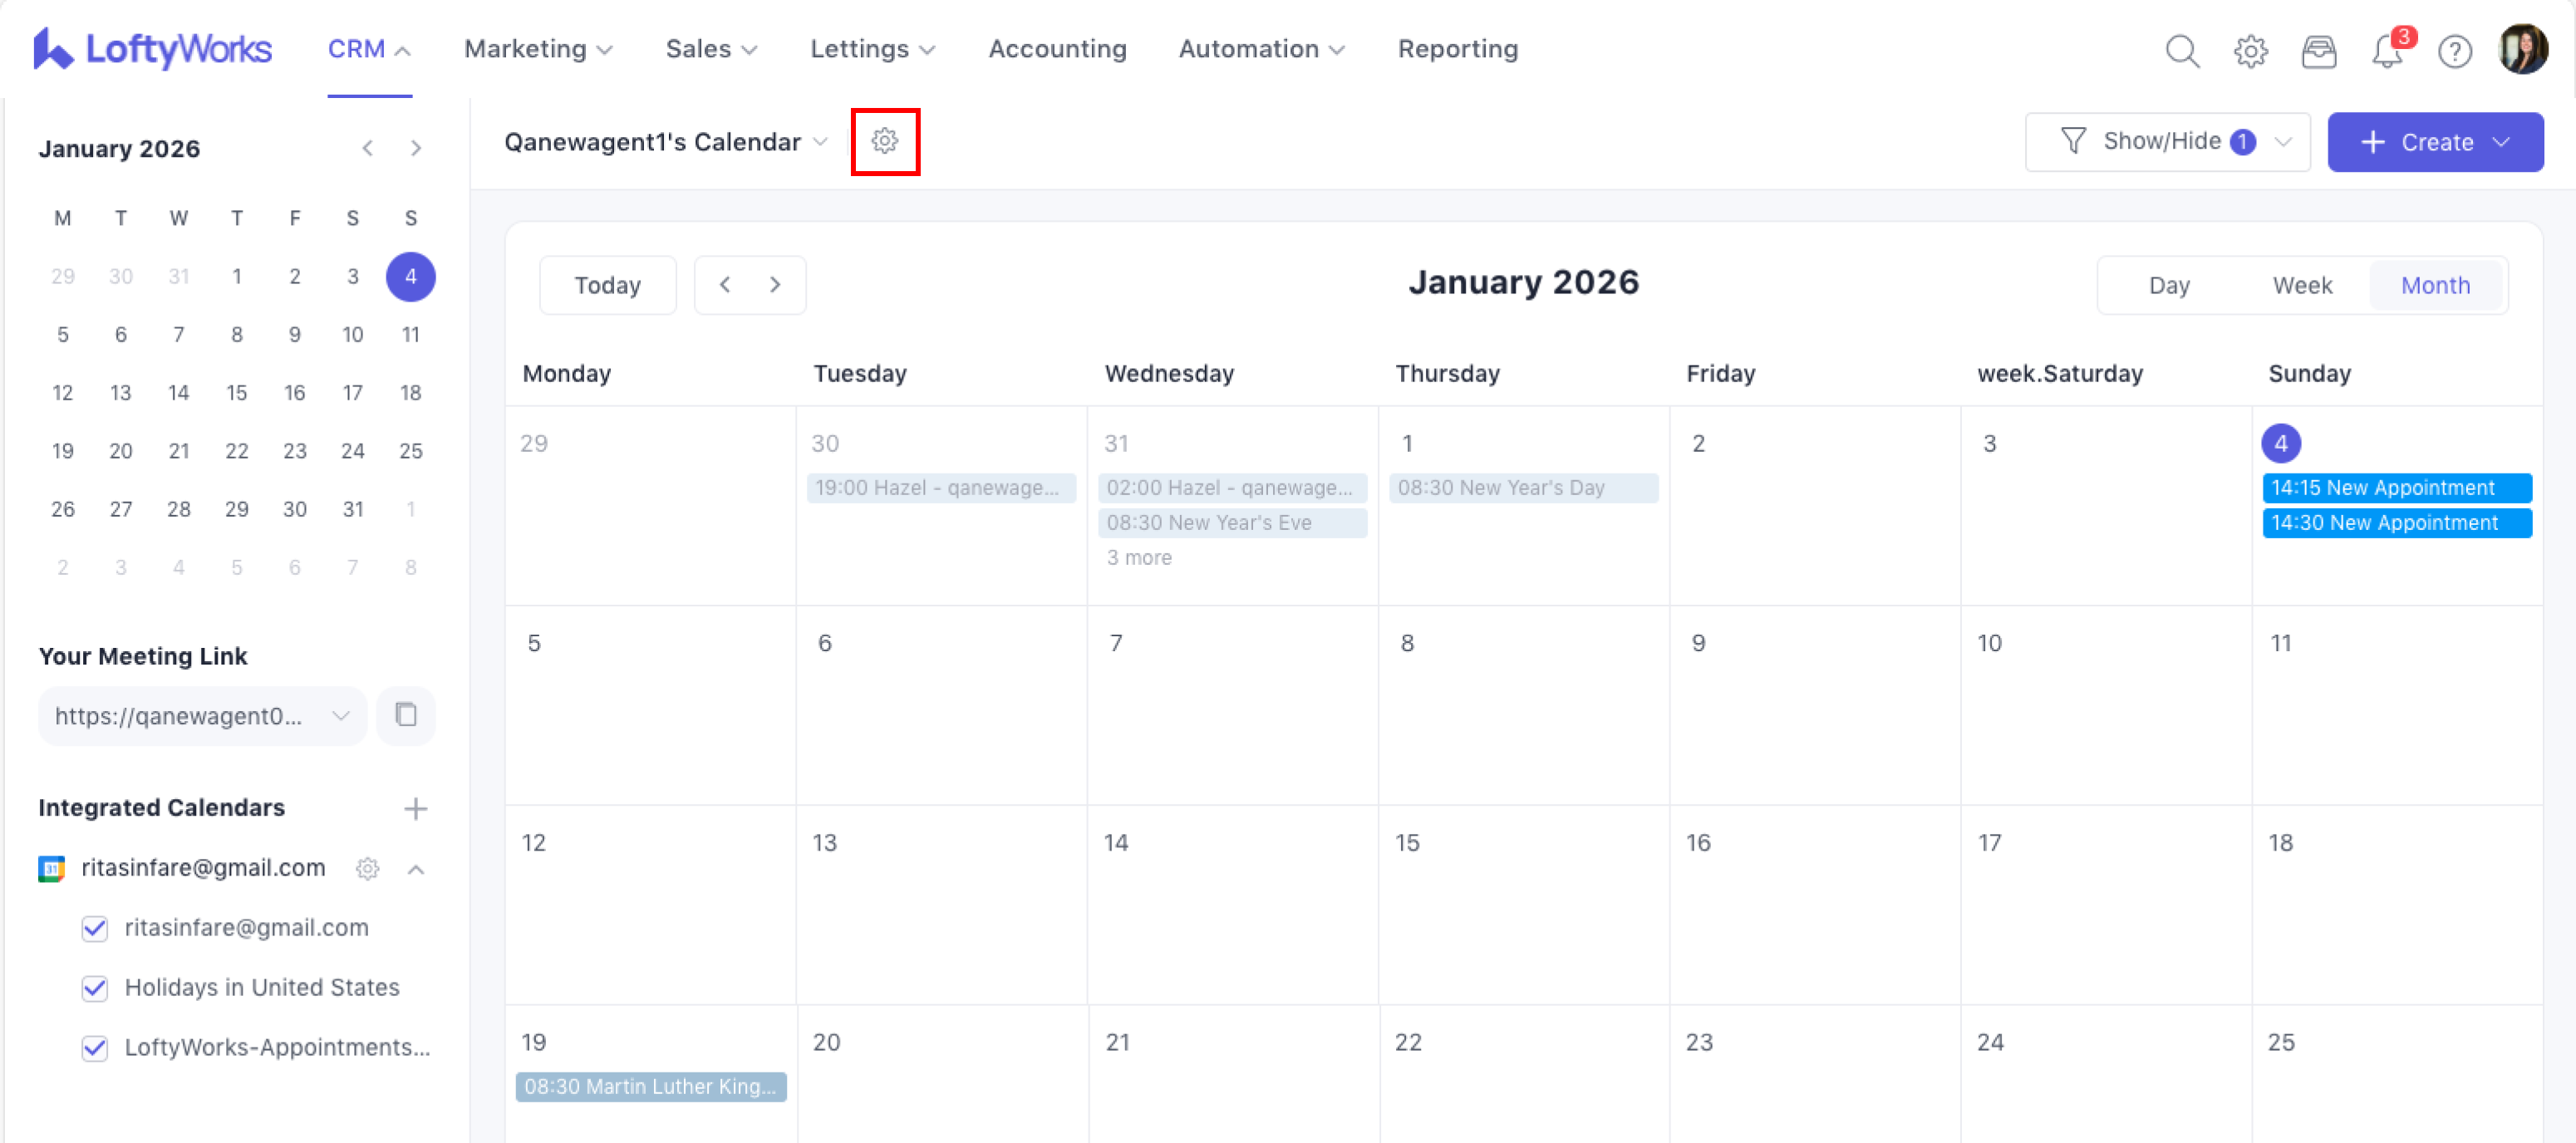Uncheck the Holidays in United States calendar
Viewport: 2576px width, 1143px height.
(95, 988)
